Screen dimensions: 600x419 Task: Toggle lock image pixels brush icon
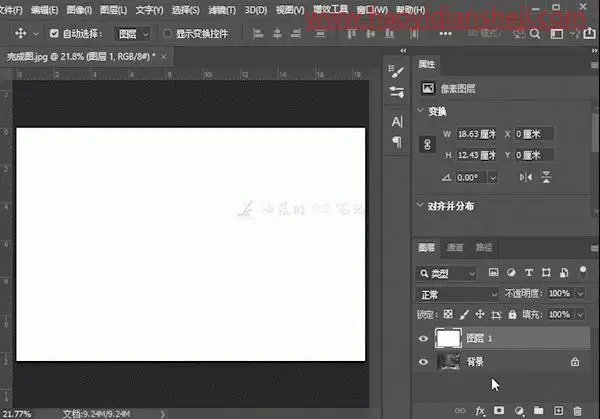[x=464, y=315]
